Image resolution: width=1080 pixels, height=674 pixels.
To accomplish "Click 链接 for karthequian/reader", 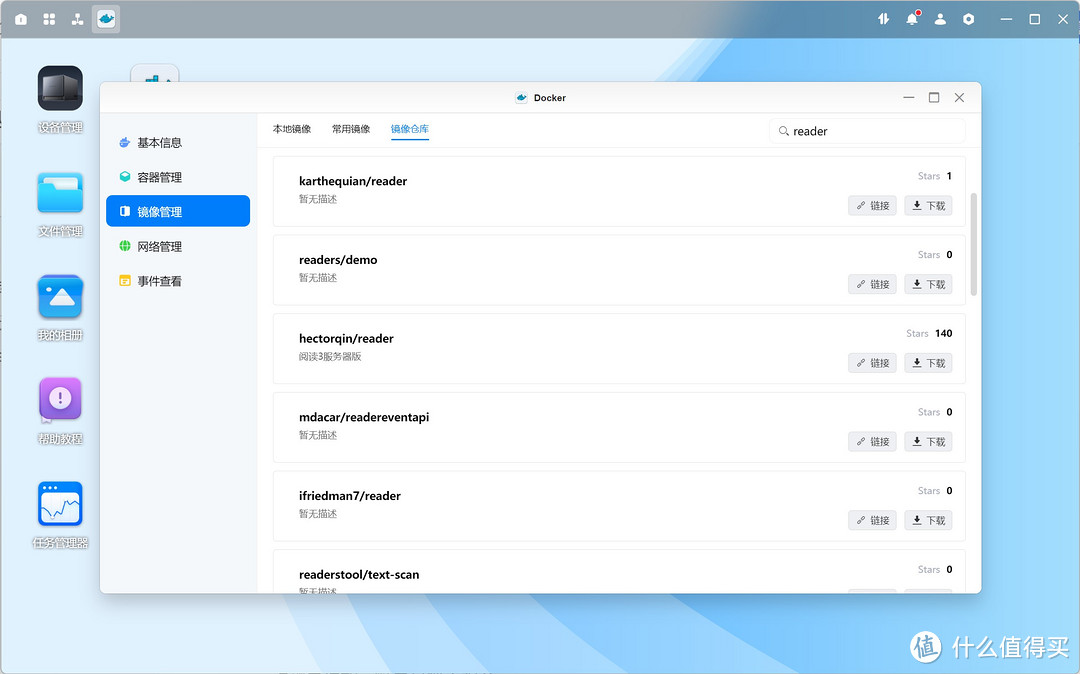I will point(873,205).
